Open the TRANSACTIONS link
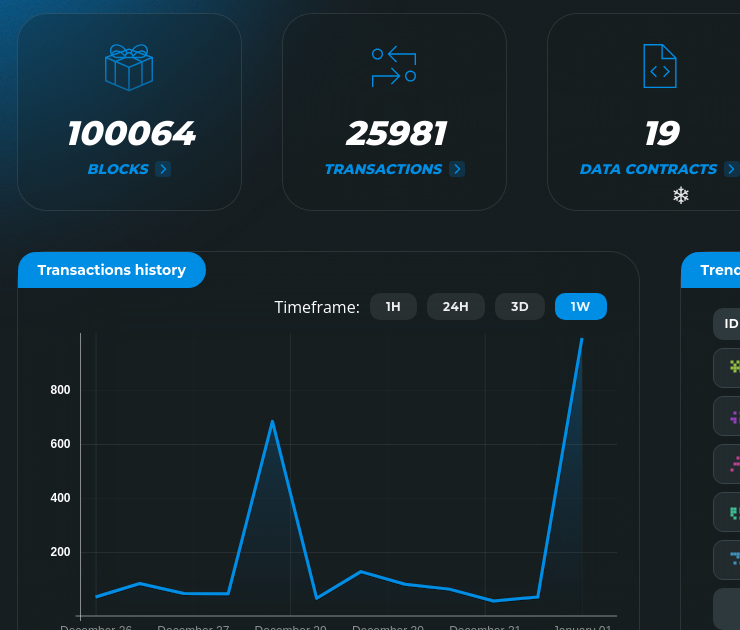740x630 pixels. tap(383, 169)
